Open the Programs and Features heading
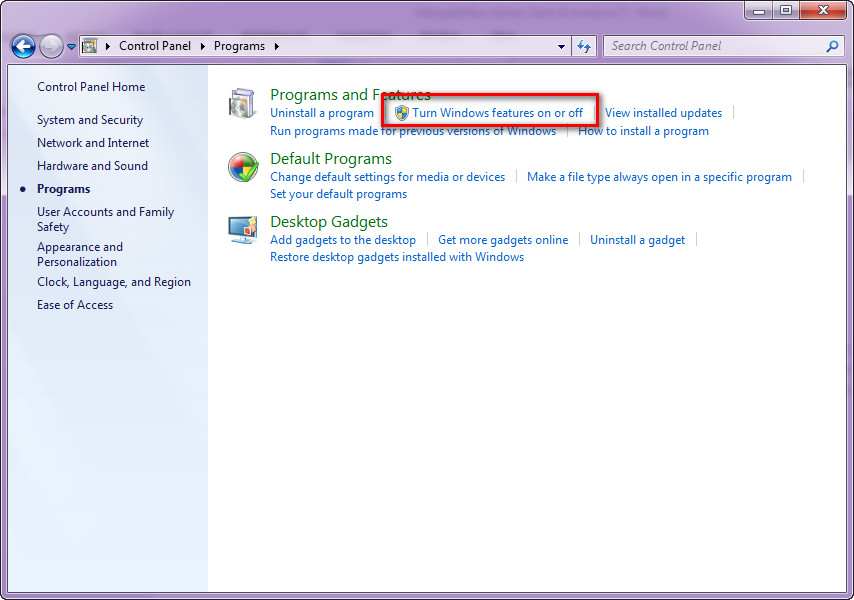The height and width of the screenshot is (600, 854). pyautogui.click(x=350, y=95)
